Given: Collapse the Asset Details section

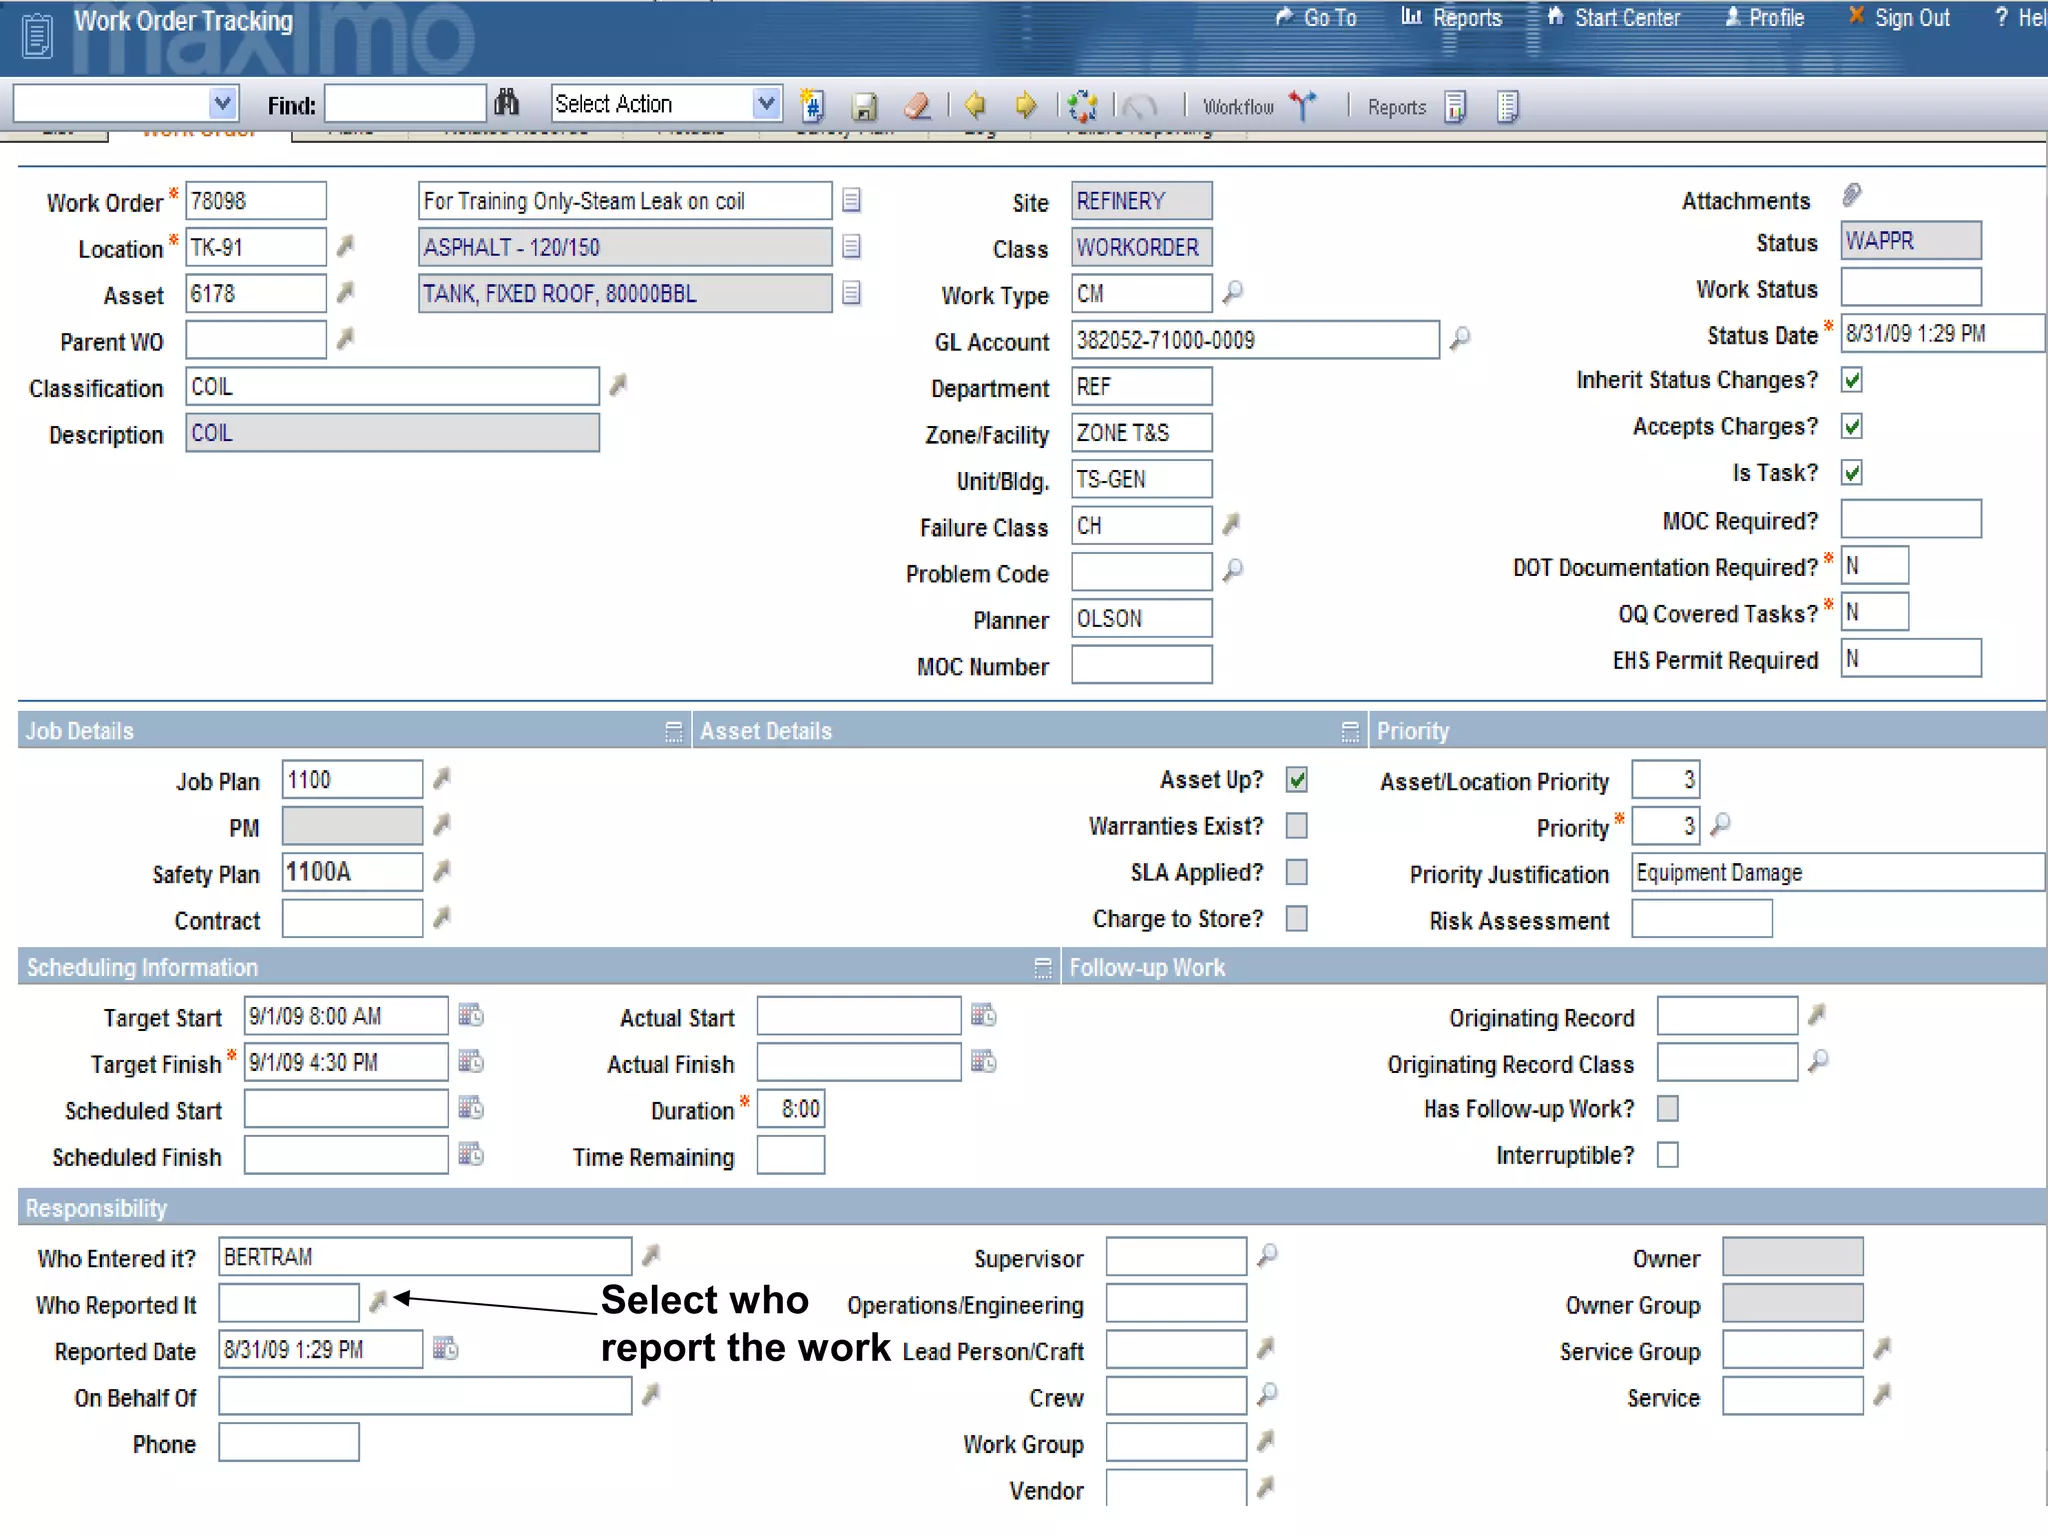Looking at the screenshot, I should (x=1350, y=732).
